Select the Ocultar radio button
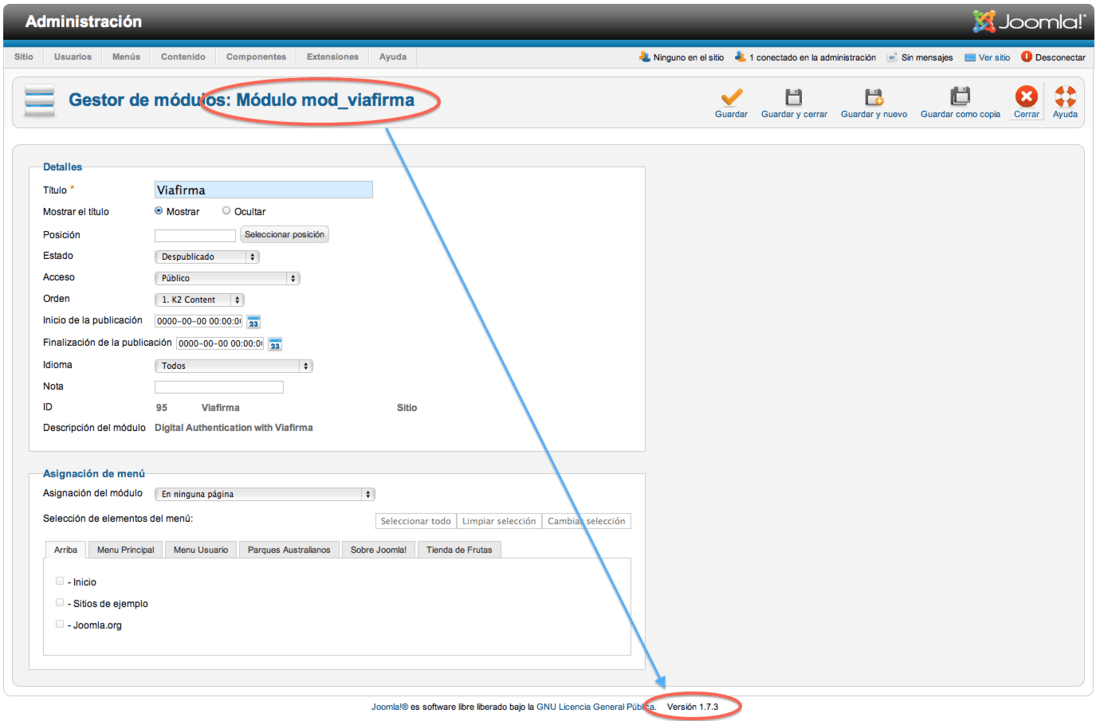The height and width of the screenshot is (721, 1100). pyautogui.click(x=226, y=210)
